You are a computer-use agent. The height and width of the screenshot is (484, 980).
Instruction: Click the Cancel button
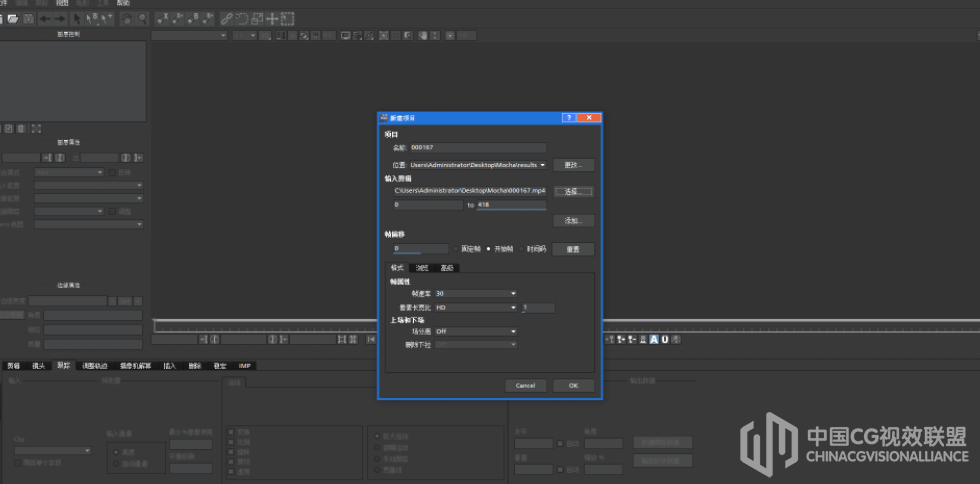pyautogui.click(x=526, y=386)
